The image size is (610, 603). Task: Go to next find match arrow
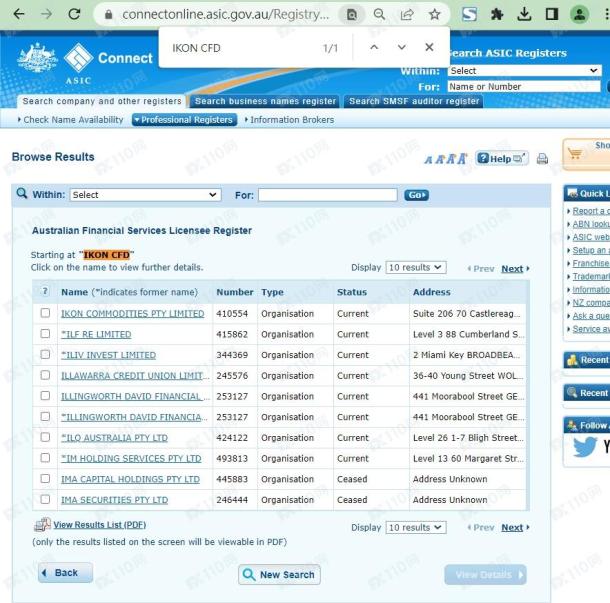[402, 47]
